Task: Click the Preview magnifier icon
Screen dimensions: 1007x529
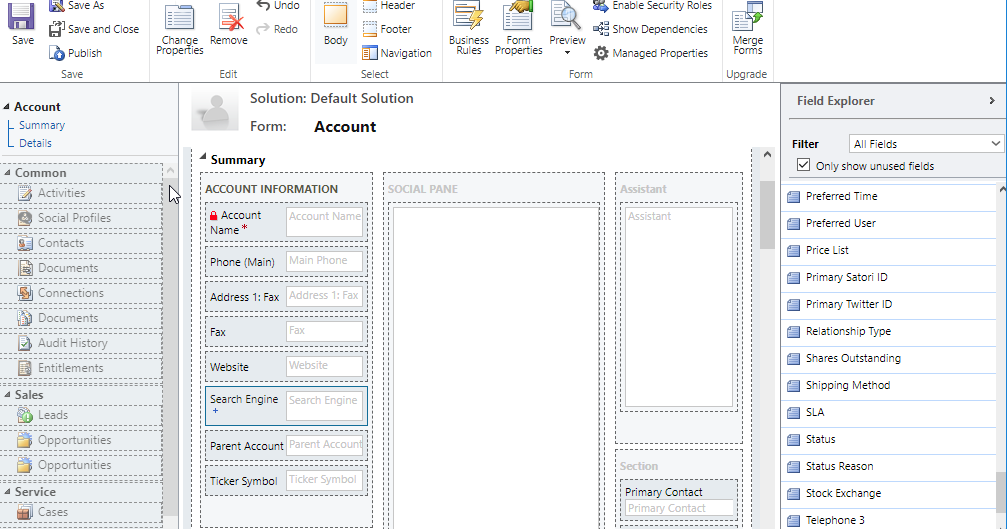Action: [x=566, y=15]
